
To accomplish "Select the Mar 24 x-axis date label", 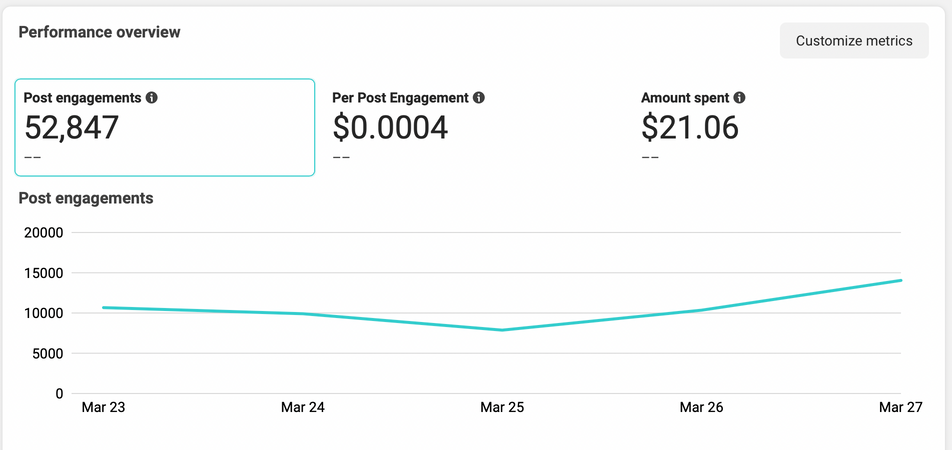I will [x=303, y=408].
